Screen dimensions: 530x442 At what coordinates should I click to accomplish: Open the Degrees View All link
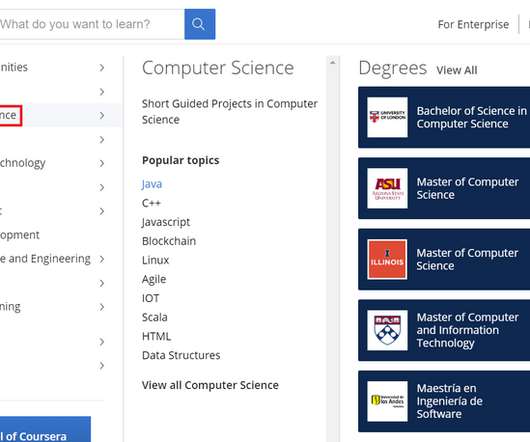pyautogui.click(x=457, y=70)
